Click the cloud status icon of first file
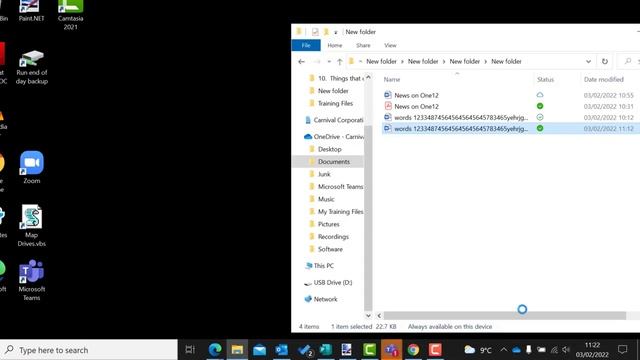 [540, 95]
